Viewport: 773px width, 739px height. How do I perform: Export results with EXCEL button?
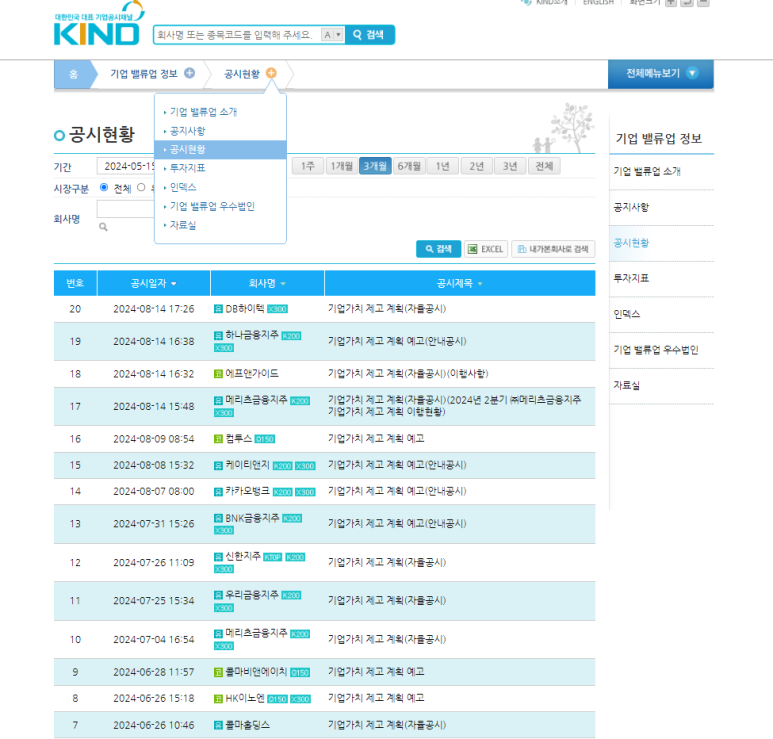[486, 249]
